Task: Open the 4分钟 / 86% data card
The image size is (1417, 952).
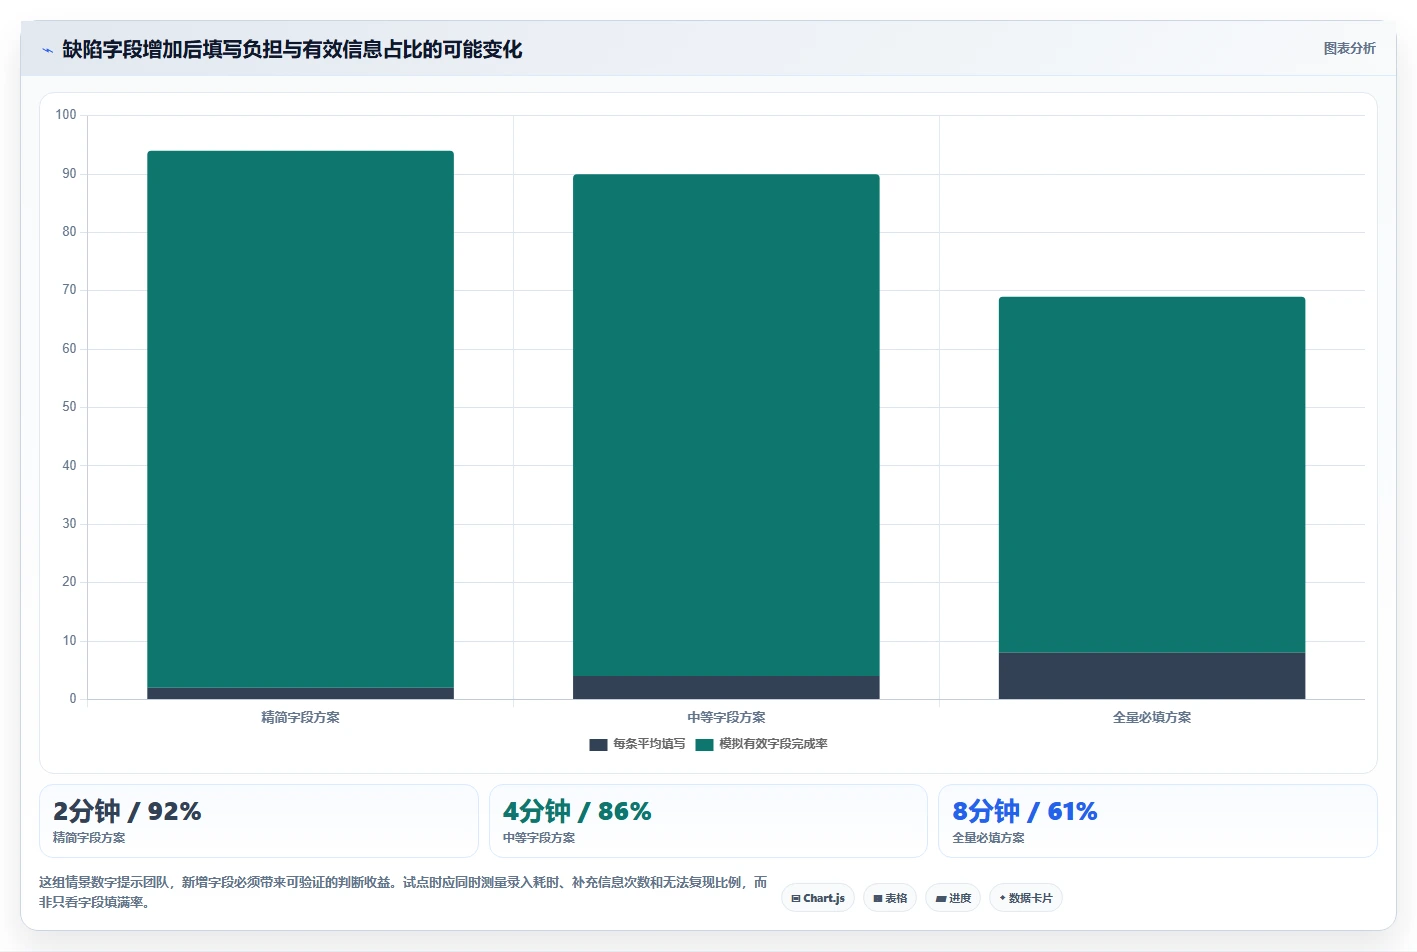Action: pos(708,821)
